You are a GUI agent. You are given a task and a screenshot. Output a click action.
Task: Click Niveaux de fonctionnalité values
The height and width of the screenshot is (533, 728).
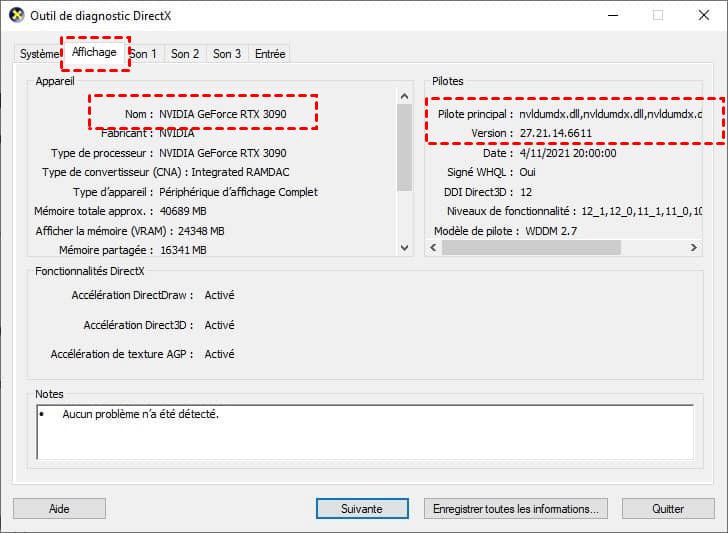pyautogui.click(x=642, y=211)
